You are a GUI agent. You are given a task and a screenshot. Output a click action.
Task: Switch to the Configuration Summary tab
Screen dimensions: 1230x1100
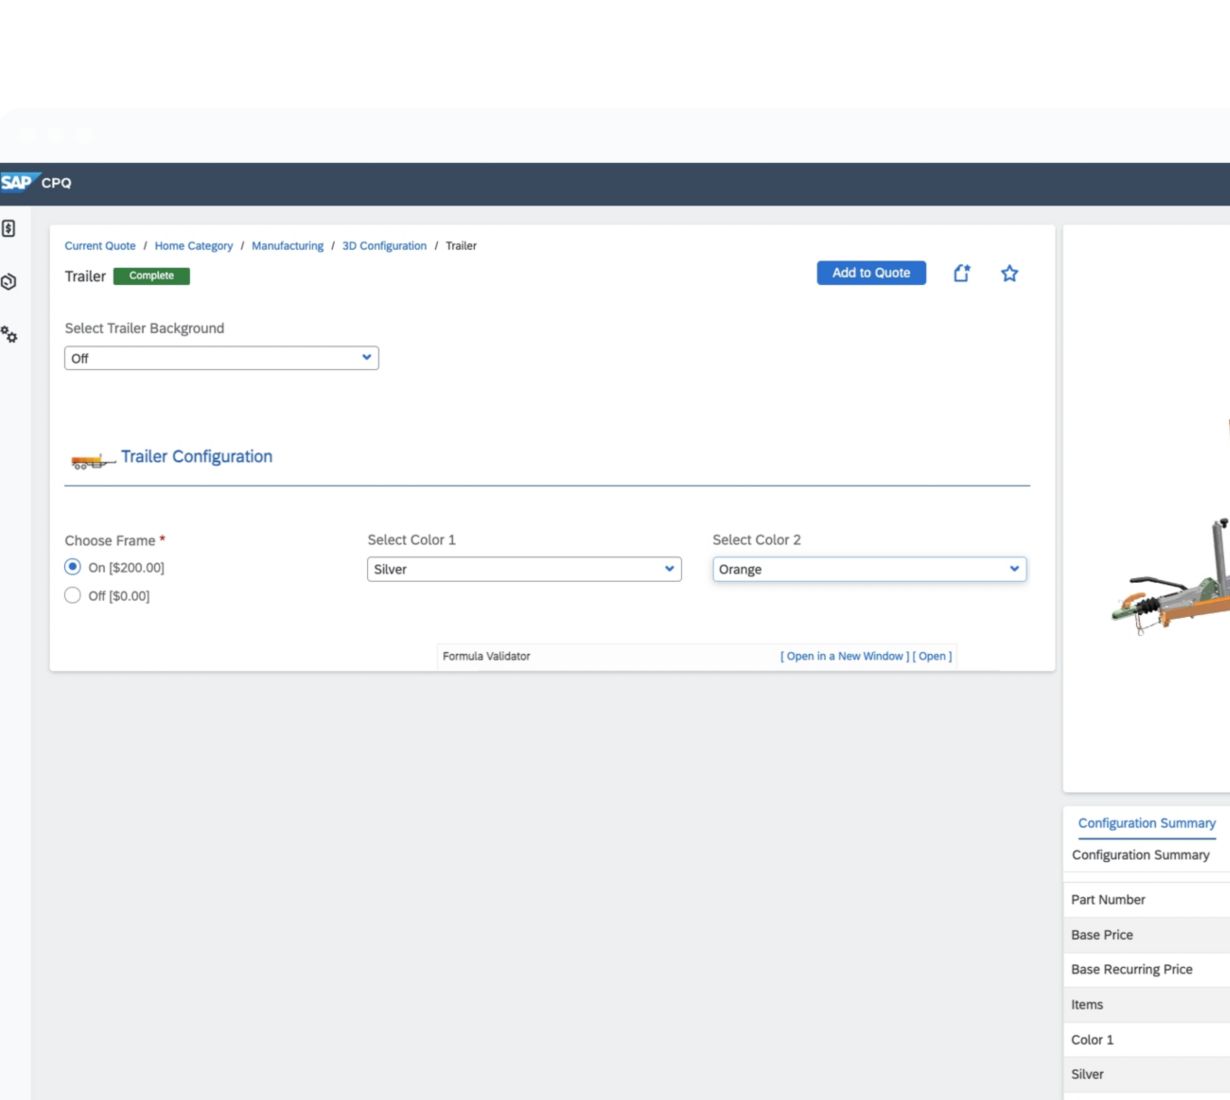pyautogui.click(x=1146, y=823)
